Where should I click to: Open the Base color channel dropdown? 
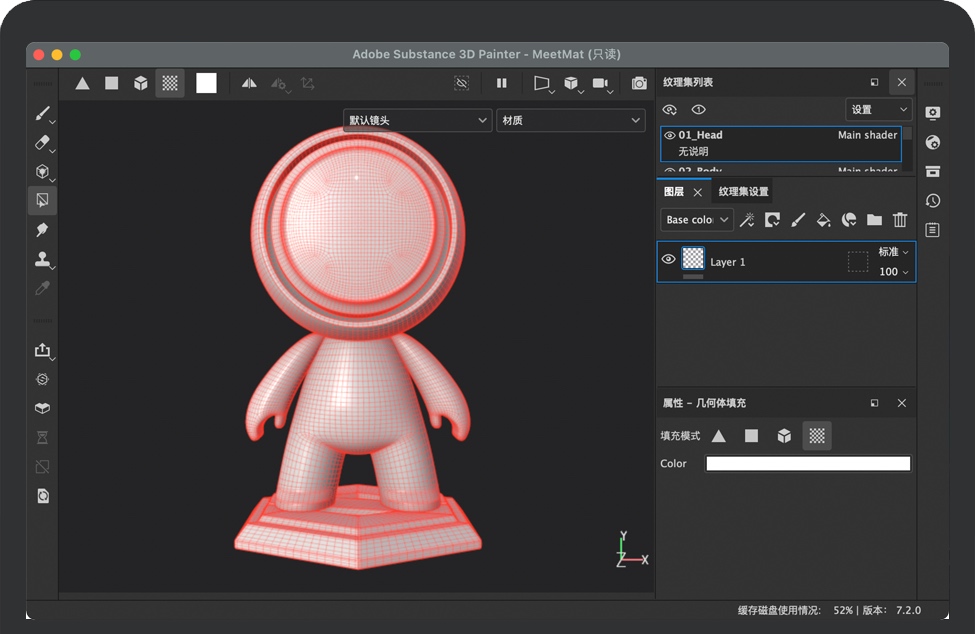[x=697, y=220]
